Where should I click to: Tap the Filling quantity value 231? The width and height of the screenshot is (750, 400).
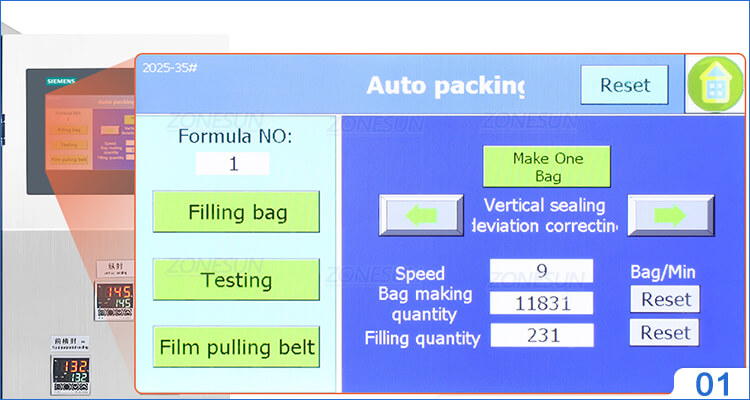pyautogui.click(x=541, y=336)
